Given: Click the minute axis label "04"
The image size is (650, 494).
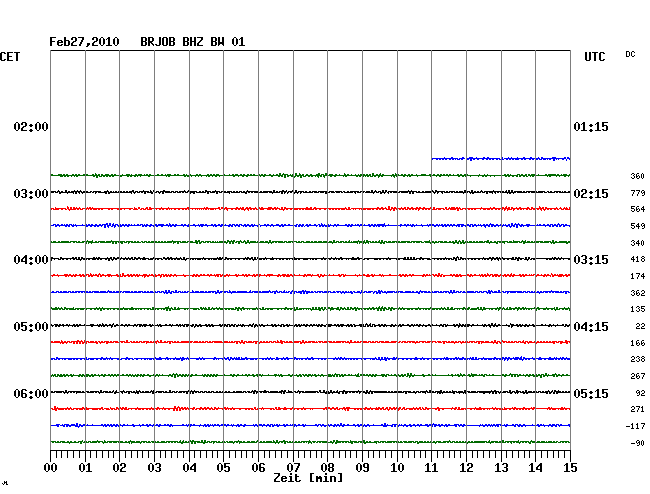Looking at the screenshot, I should [x=189, y=468].
